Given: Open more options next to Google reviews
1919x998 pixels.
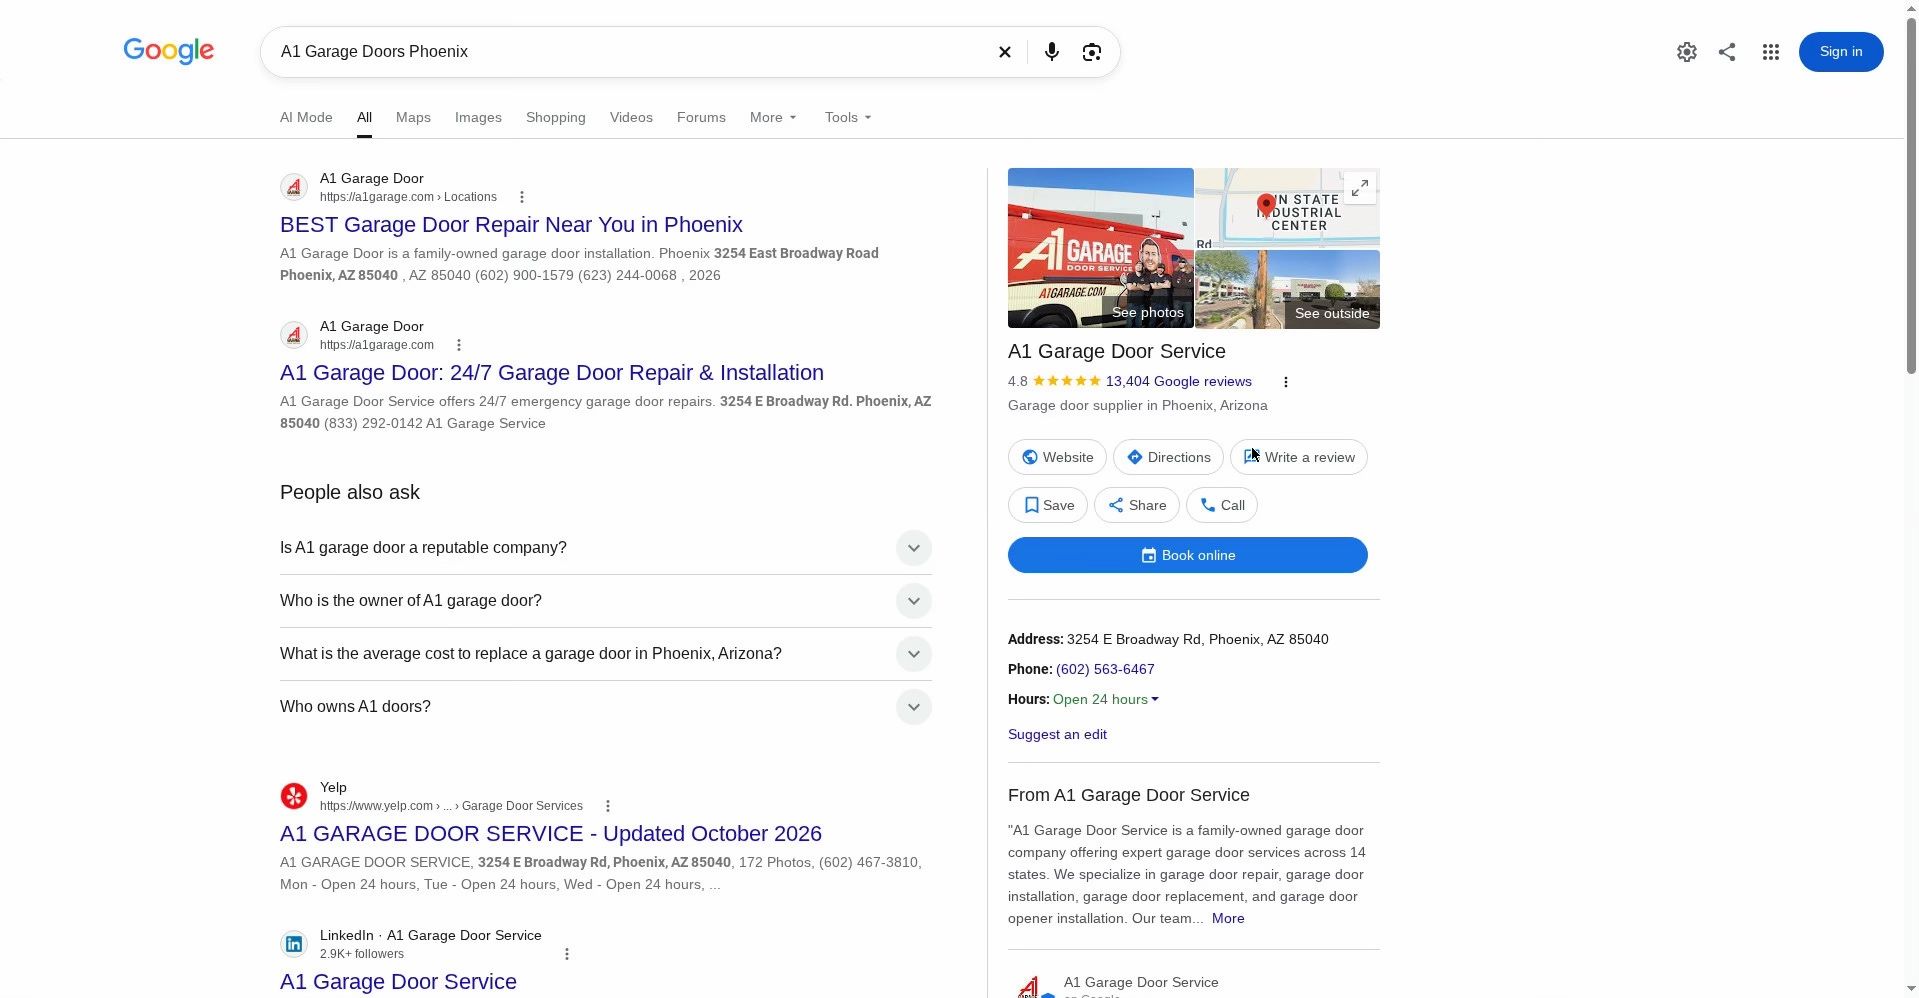Looking at the screenshot, I should [1285, 382].
